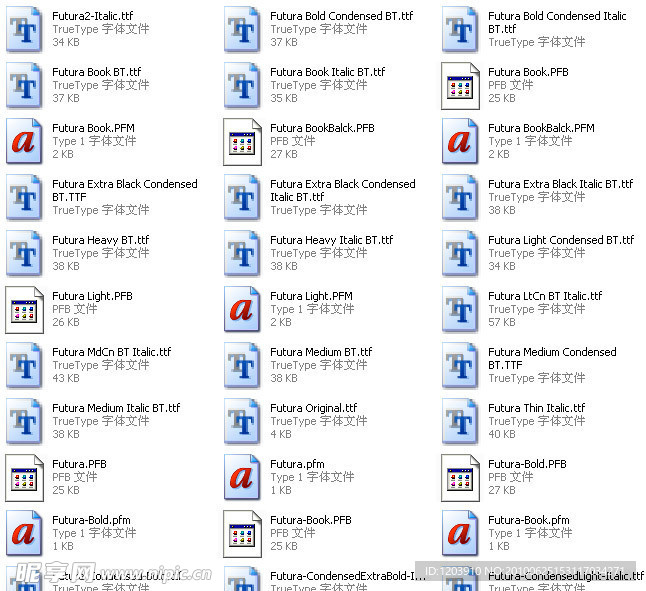Click the file name Futura2-Italic.ttf
The height and width of the screenshot is (591, 646).
[x=93, y=16]
